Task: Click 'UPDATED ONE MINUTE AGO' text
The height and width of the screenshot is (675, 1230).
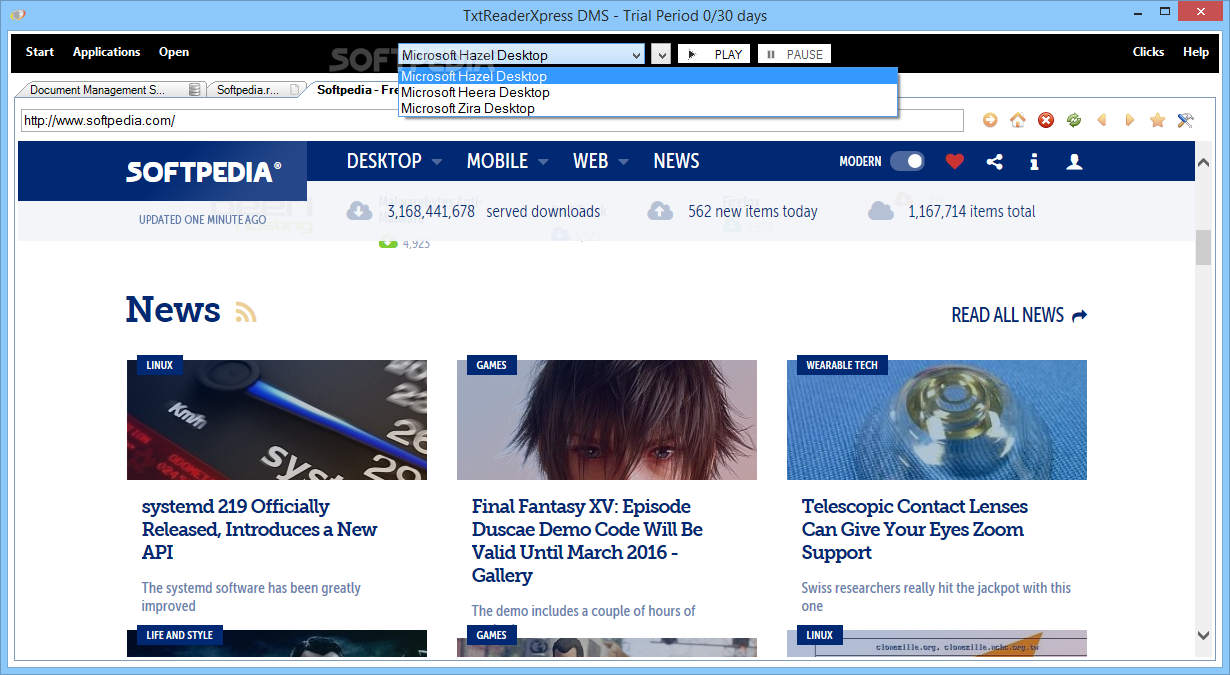Action: pyautogui.click(x=203, y=219)
